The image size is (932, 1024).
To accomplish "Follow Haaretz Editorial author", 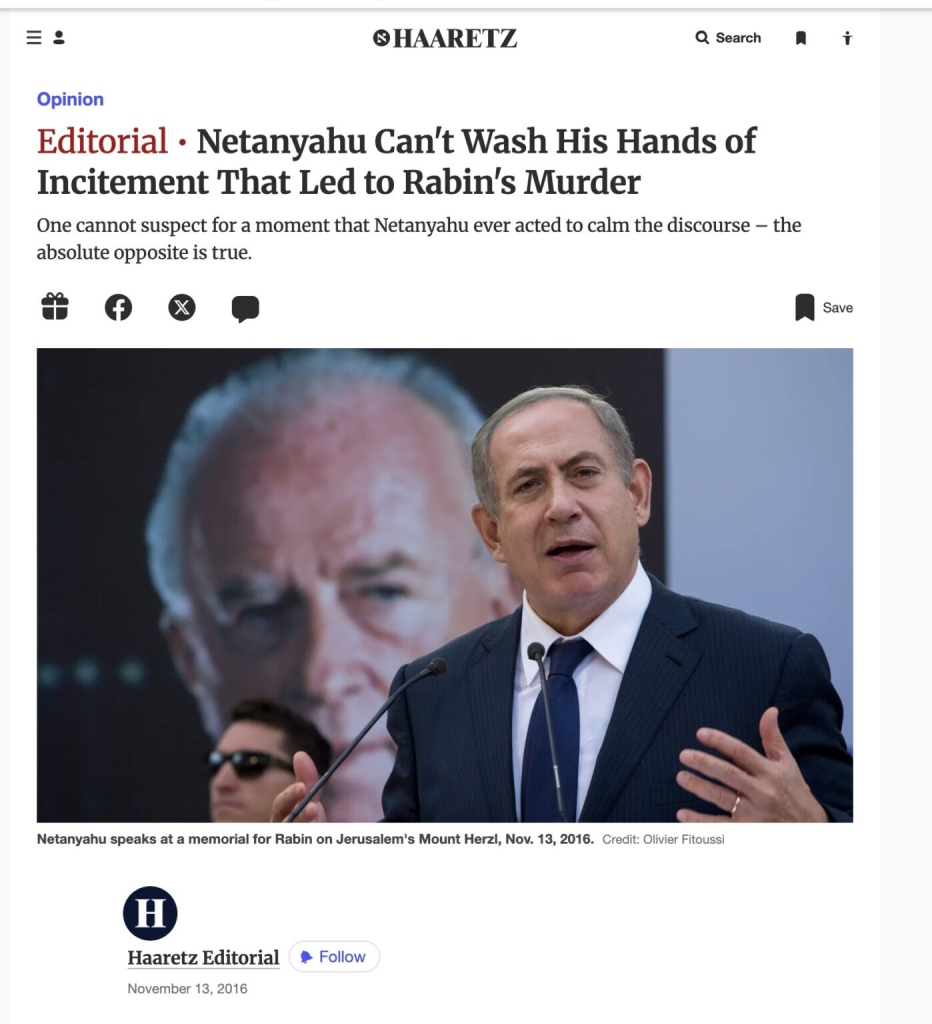I will [334, 957].
